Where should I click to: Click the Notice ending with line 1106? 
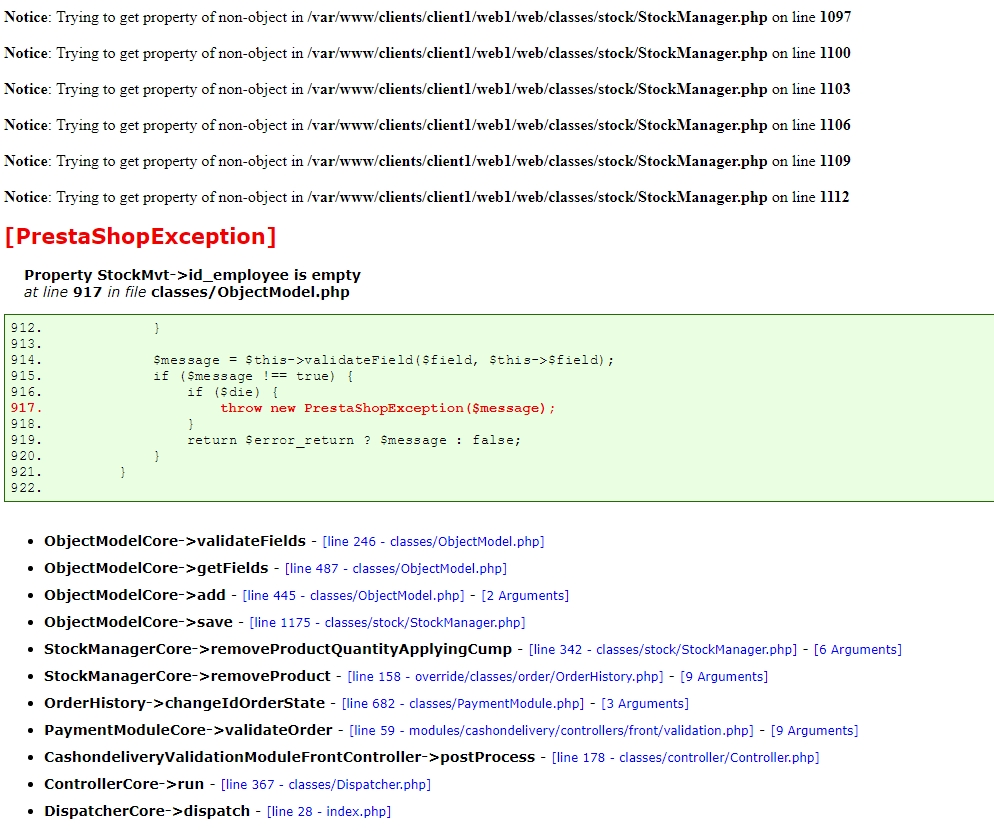[427, 126]
